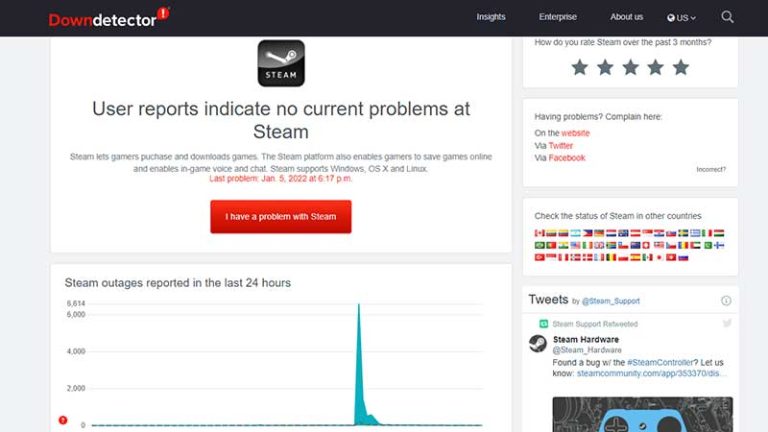
Task: Rate Steam three stars
Action: point(630,67)
